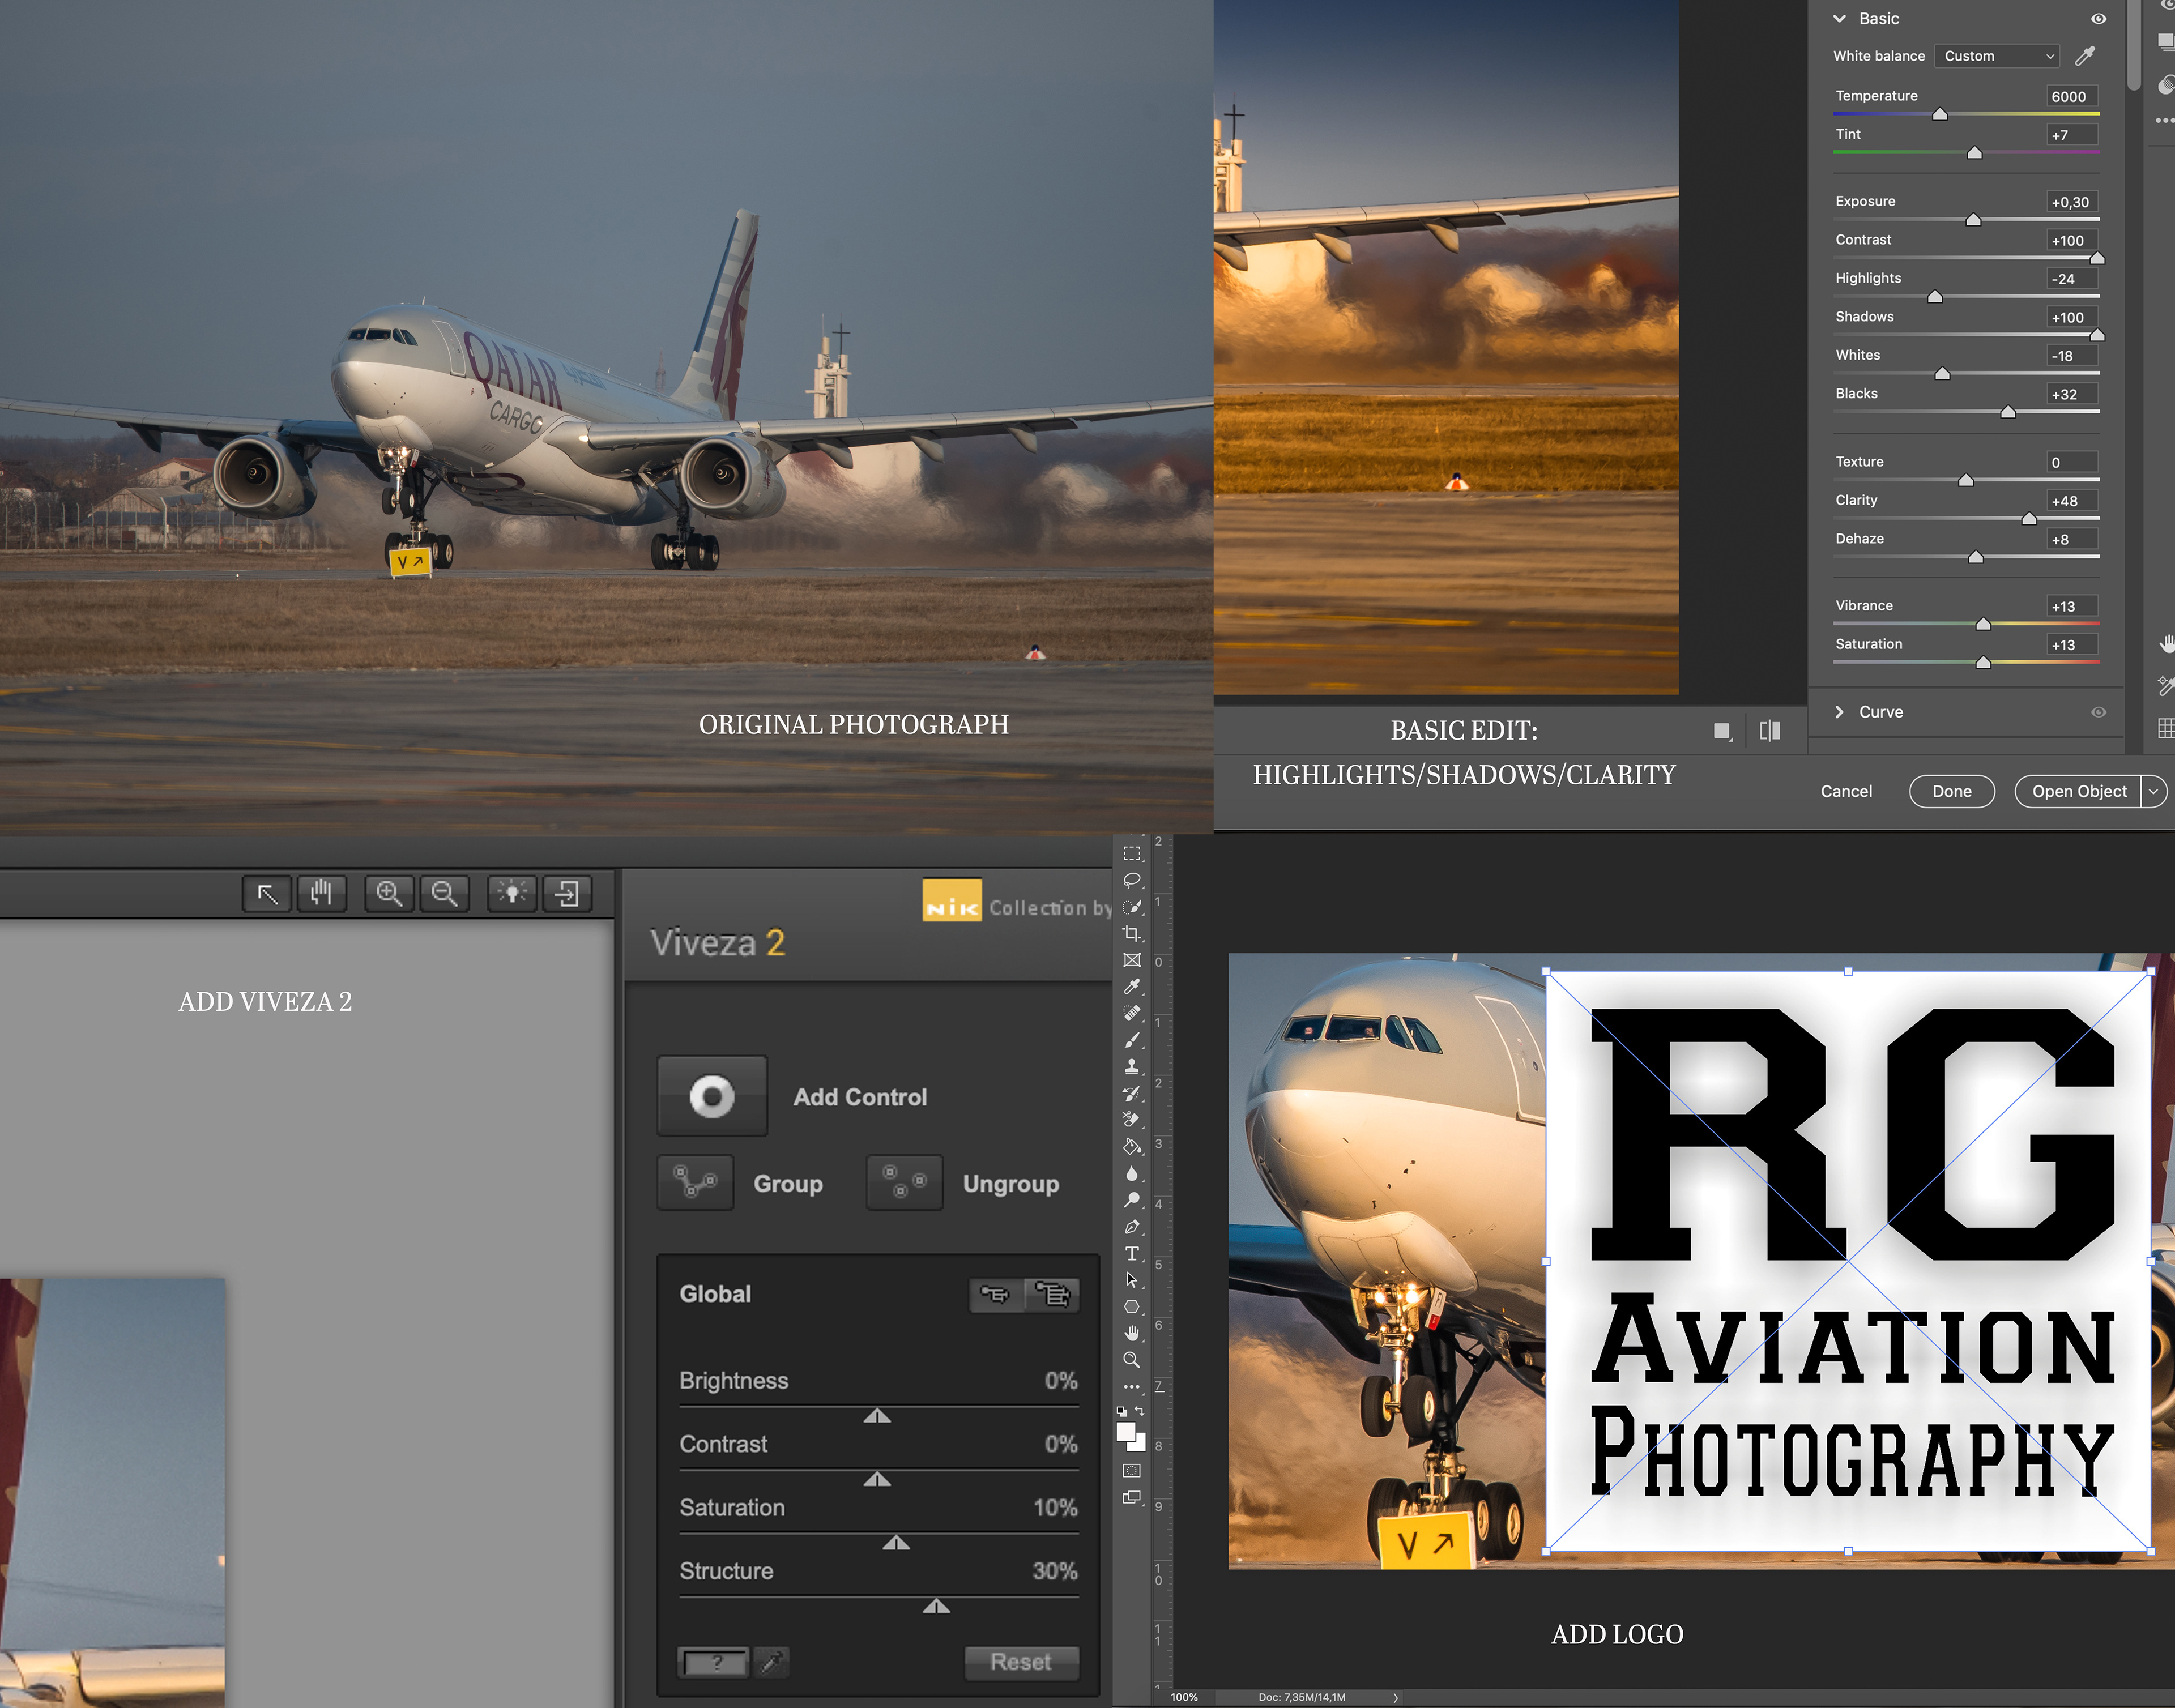Pick the White Balance eyedropper in Camera Raw
This screenshot has width=2175, height=1708.
click(2085, 56)
